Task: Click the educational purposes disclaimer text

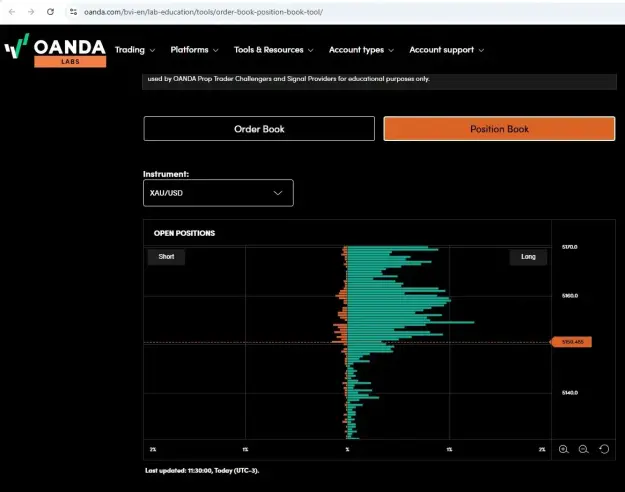Action: click(289, 79)
